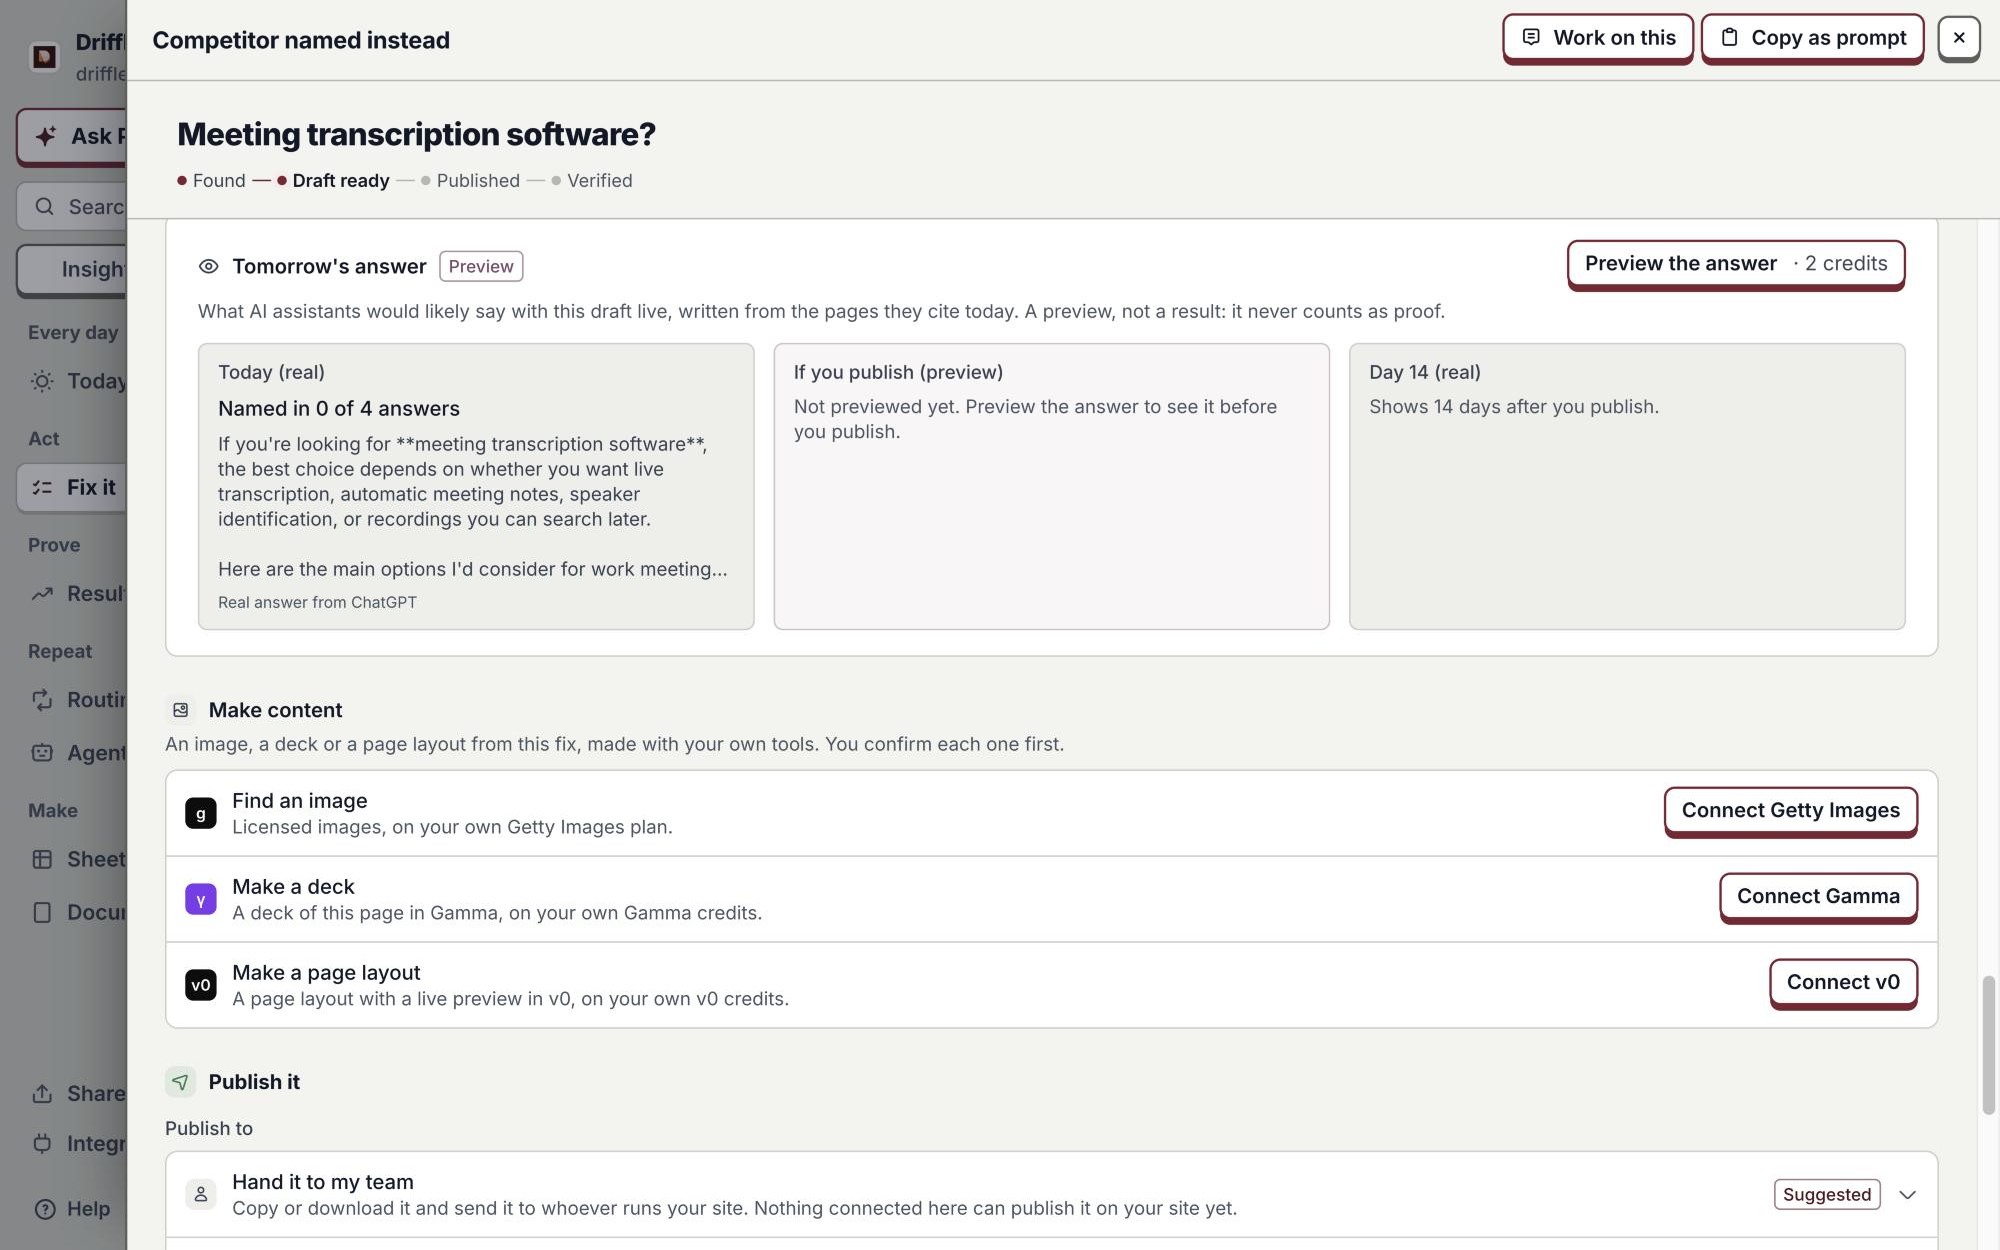2000x1250 pixels.
Task: Click the vertical scrollbar thumb
Action: coord(1988,1045)
